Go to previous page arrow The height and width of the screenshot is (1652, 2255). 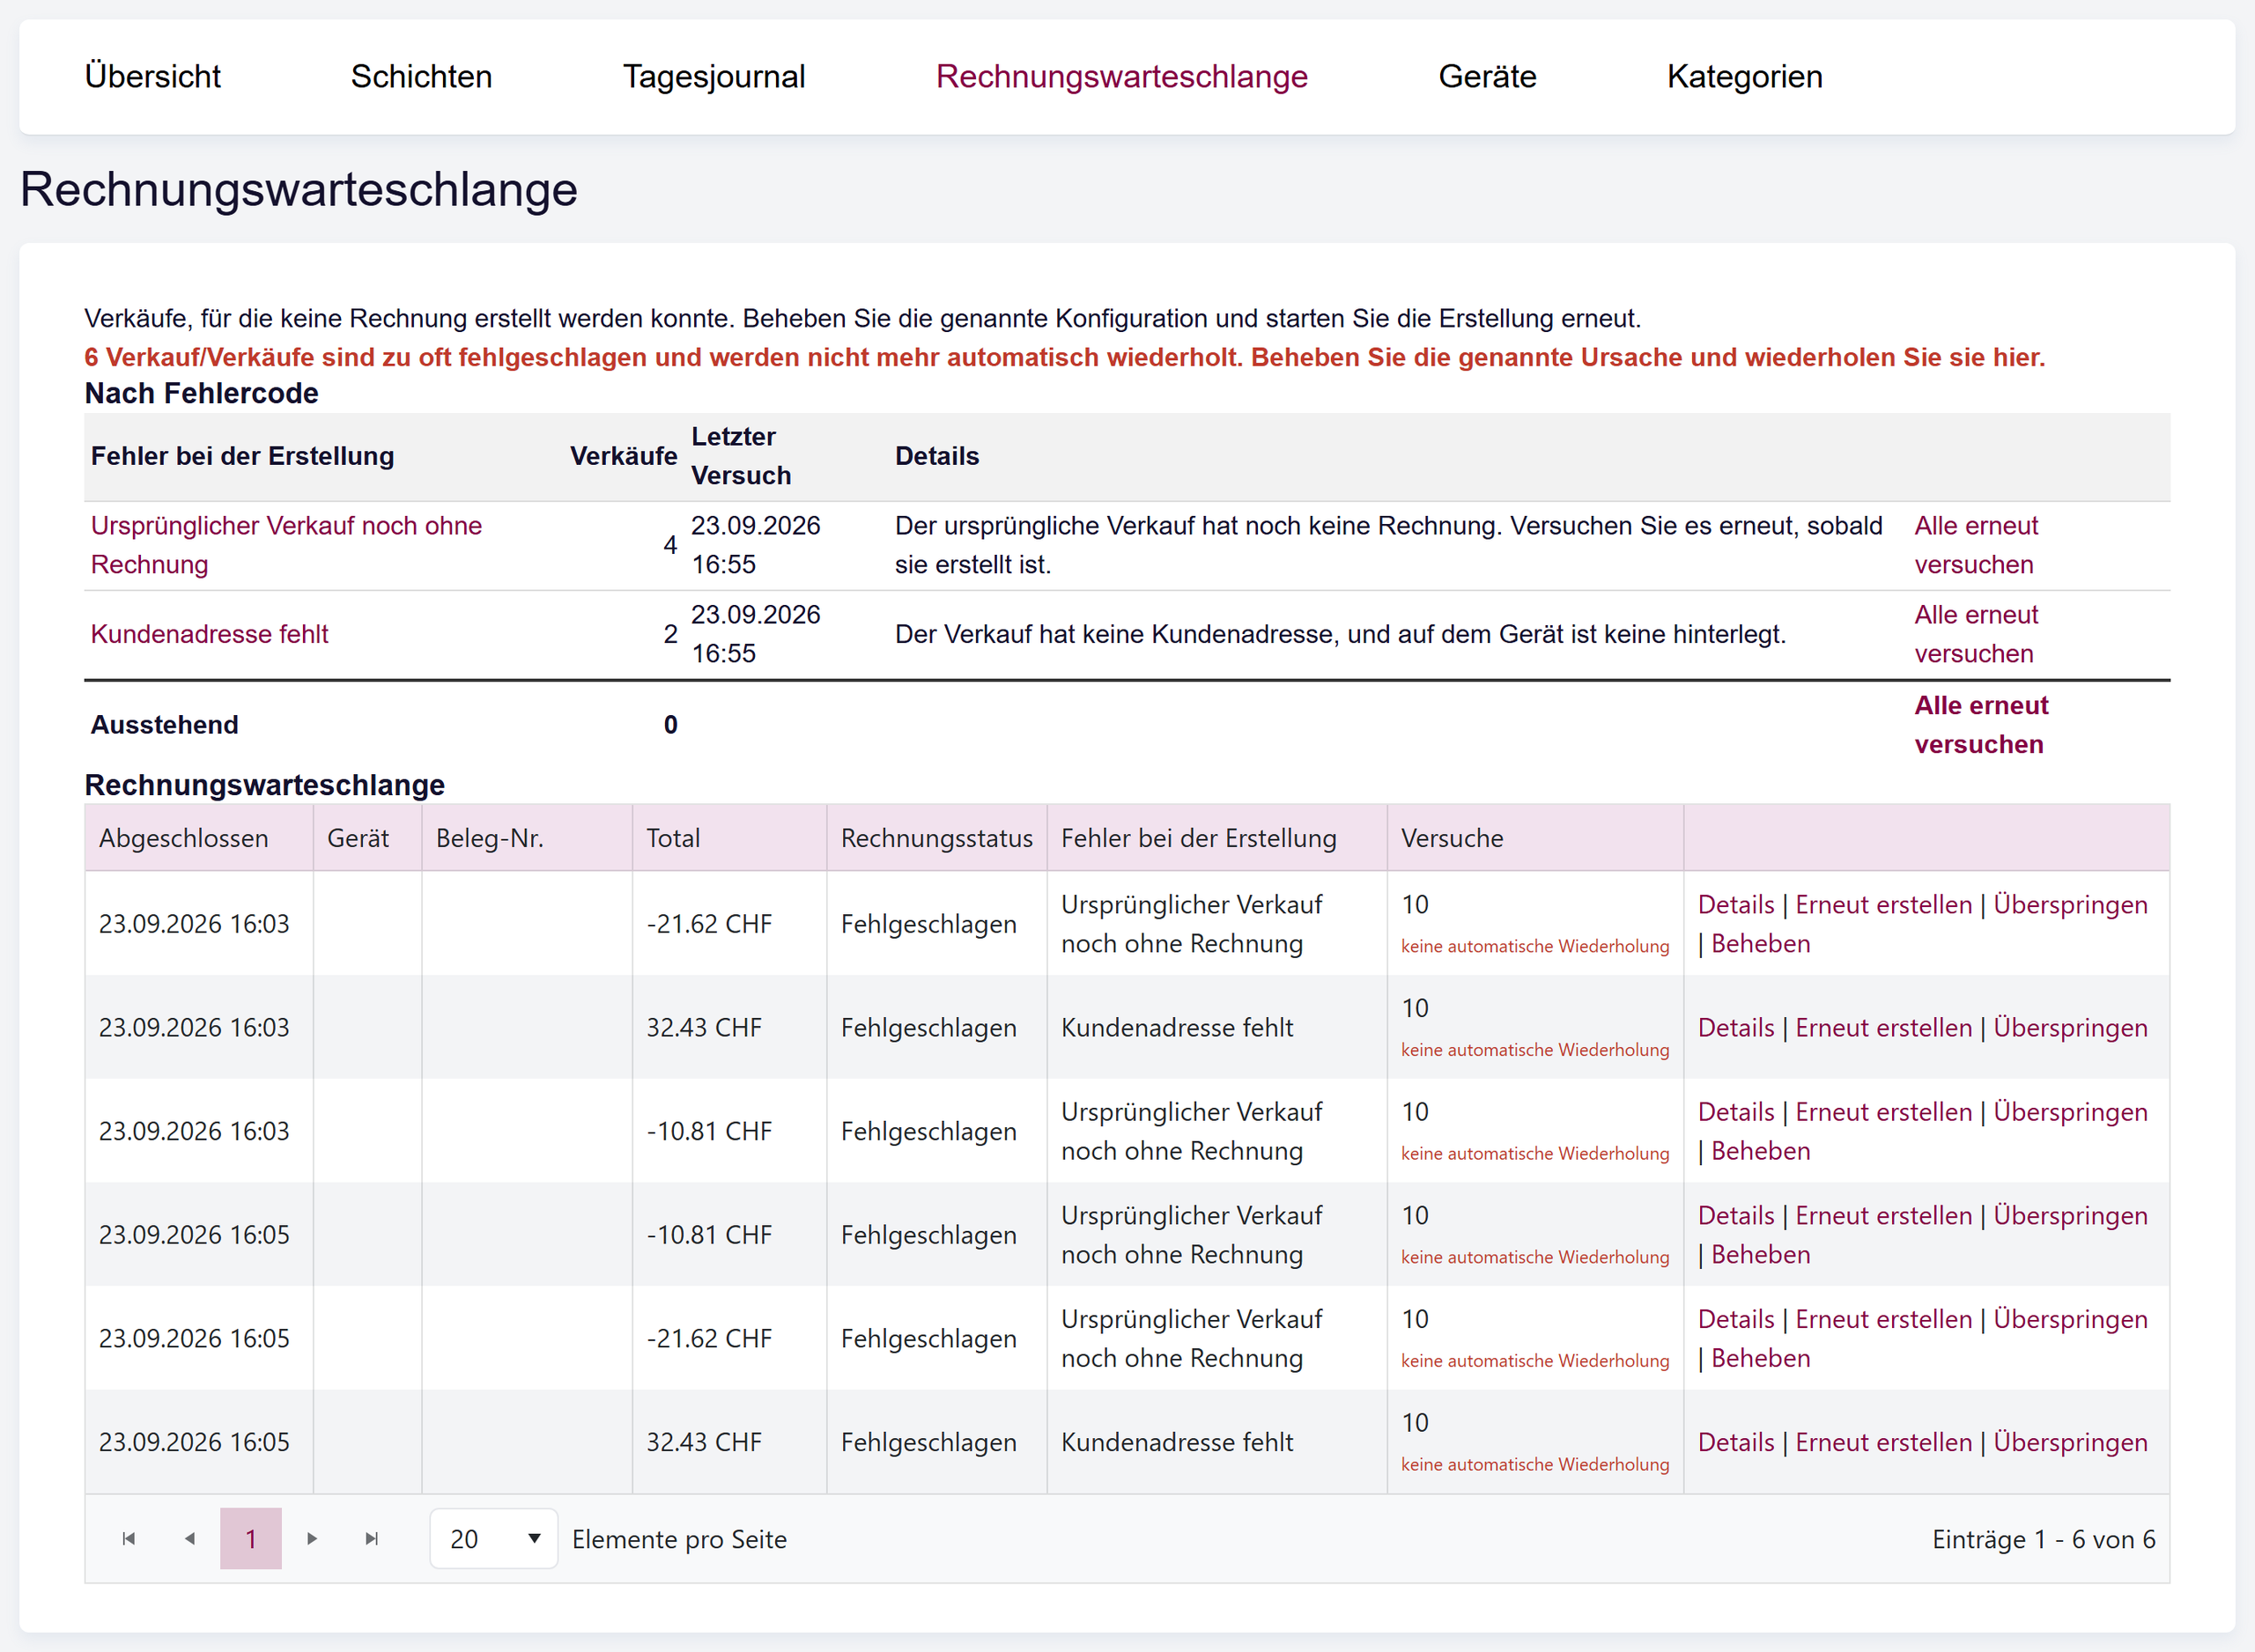coord(190,1539)
